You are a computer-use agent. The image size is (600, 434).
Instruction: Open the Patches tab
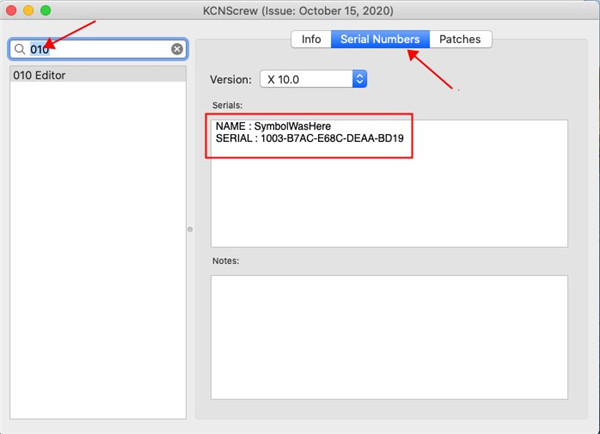coord(460,39)
